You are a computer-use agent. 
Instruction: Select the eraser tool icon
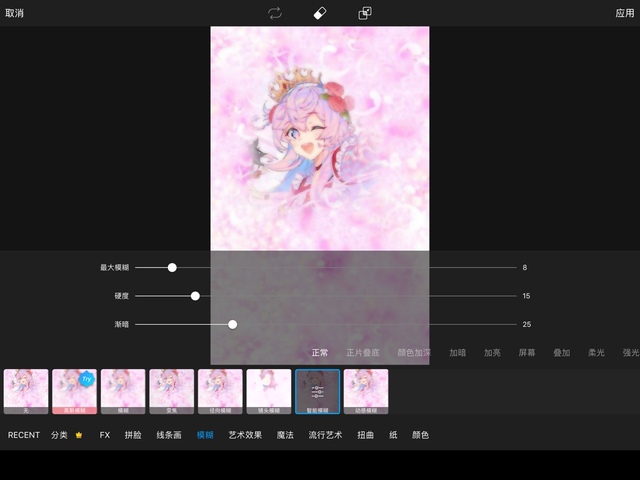(x=320, y=13)
